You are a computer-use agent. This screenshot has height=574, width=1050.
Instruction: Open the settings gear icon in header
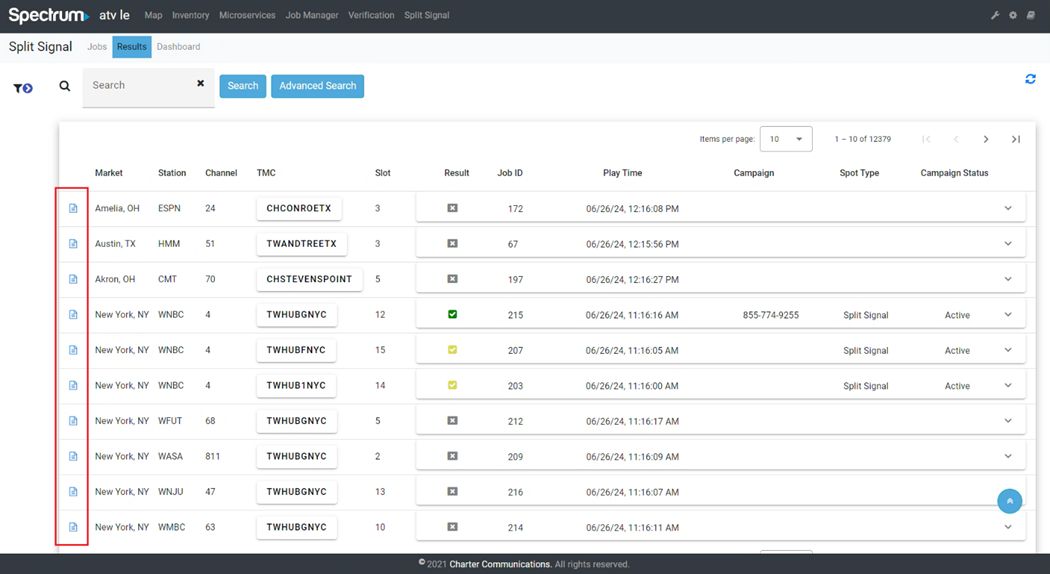coord(1012,15)
